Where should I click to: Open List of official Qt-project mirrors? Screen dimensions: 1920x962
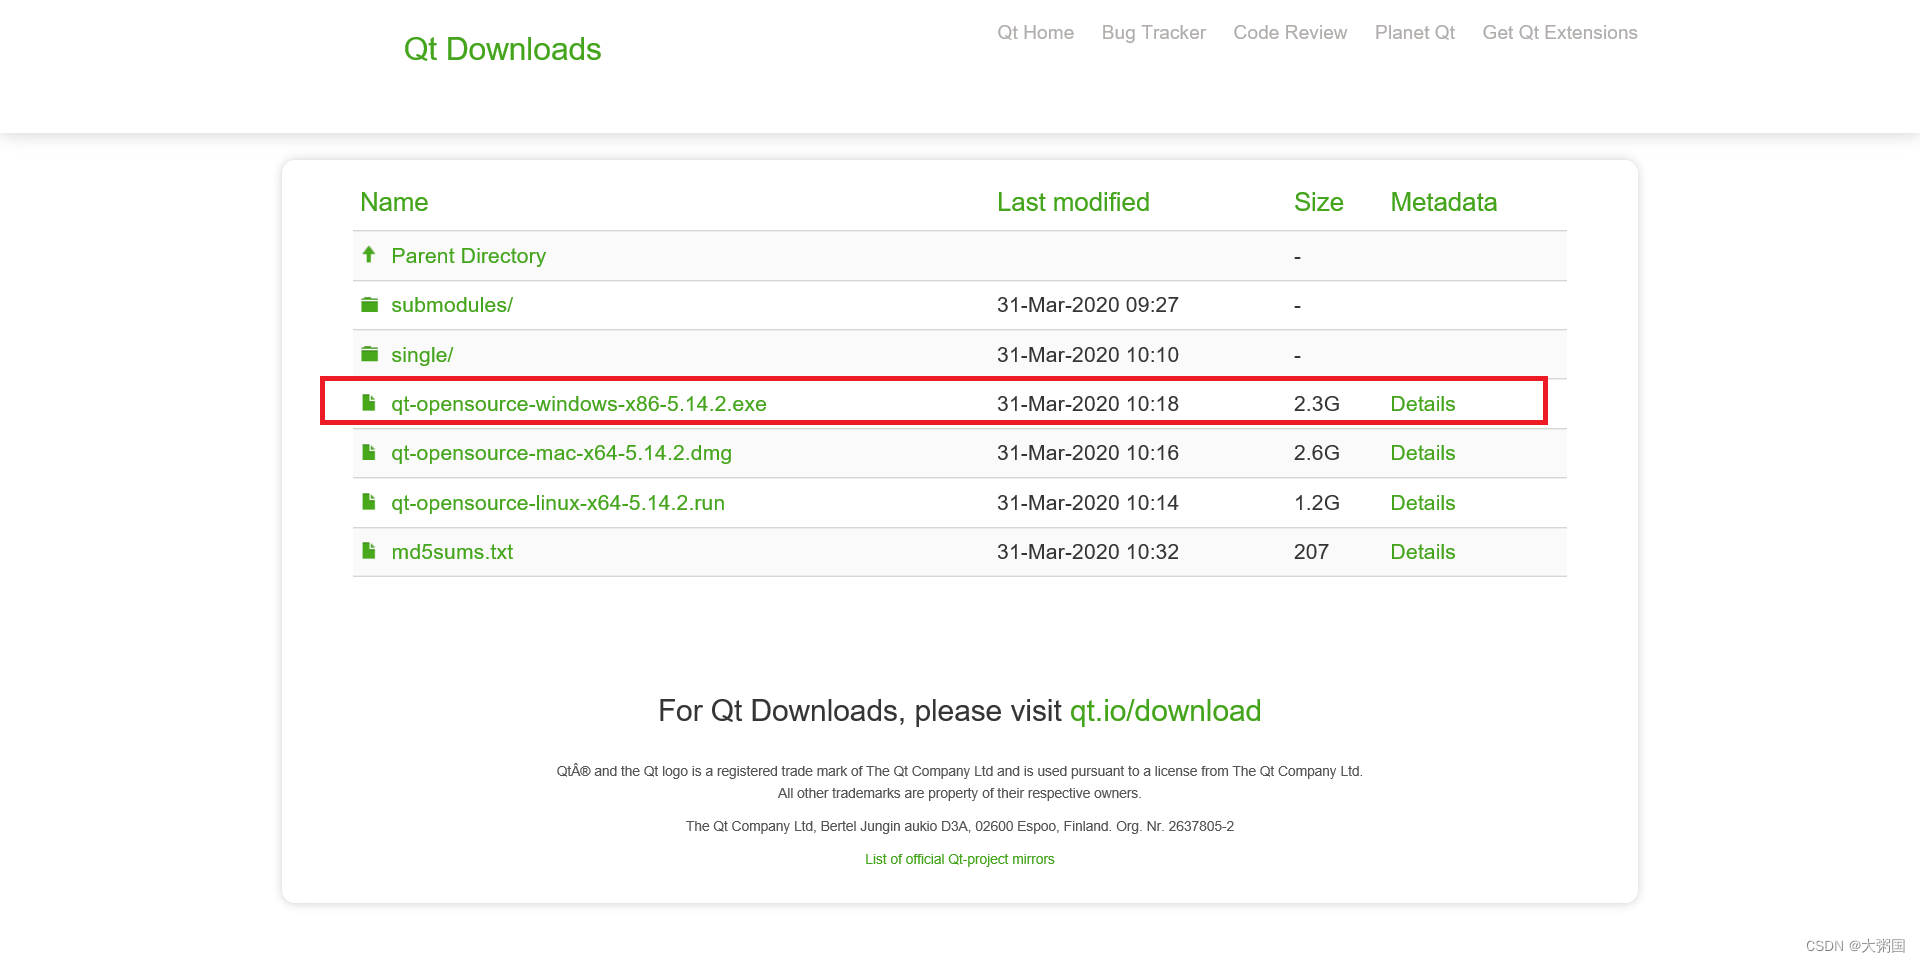(959, 859)
